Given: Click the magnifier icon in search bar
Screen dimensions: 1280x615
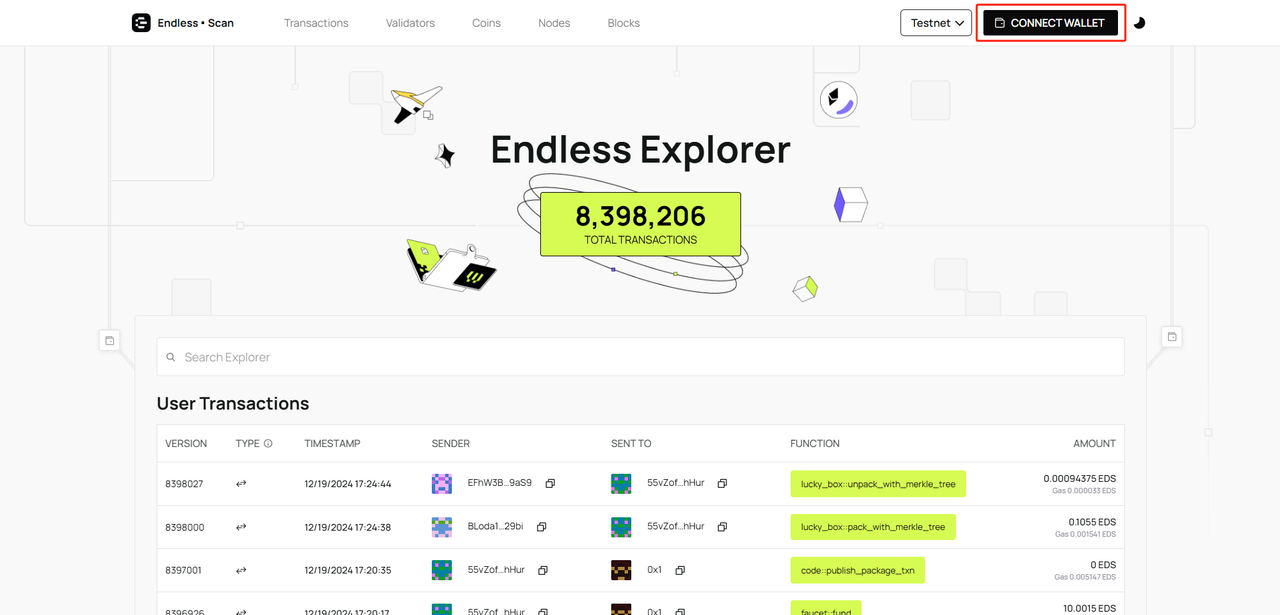Looking at the screenshot, I should click(x=172, y=357).
